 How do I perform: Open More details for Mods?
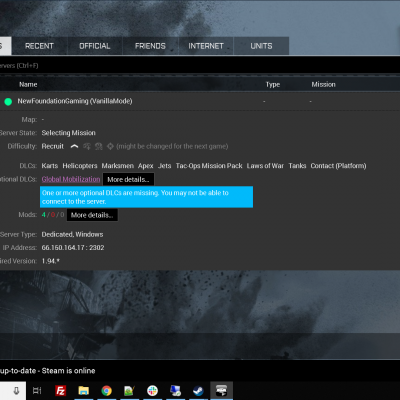click(x=92, y=215)
